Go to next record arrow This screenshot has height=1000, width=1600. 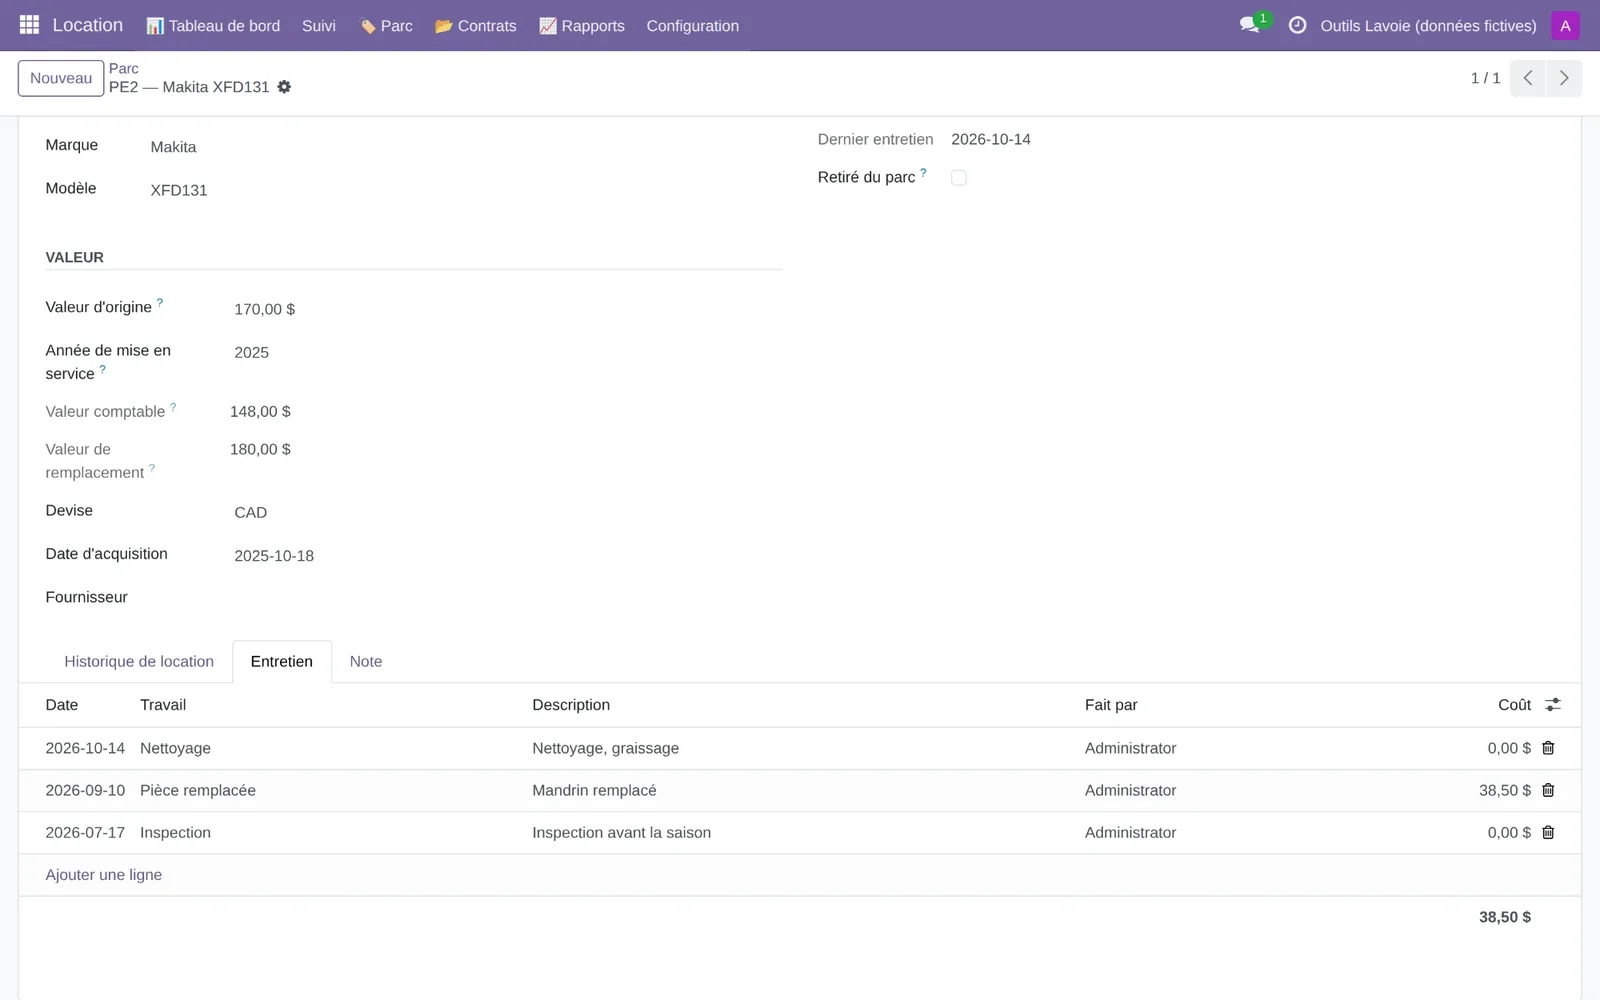1564,78
